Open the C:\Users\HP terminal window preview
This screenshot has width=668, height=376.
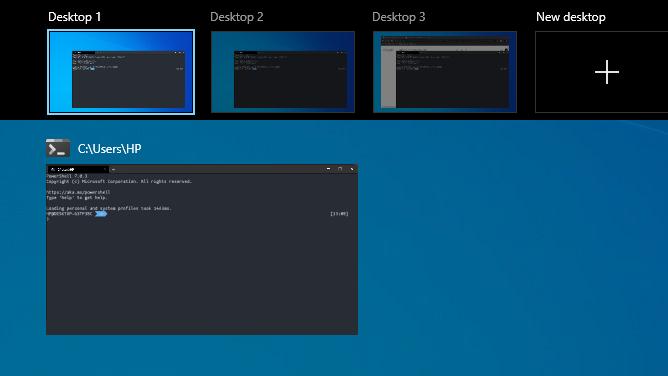click(x=202, y=250)
